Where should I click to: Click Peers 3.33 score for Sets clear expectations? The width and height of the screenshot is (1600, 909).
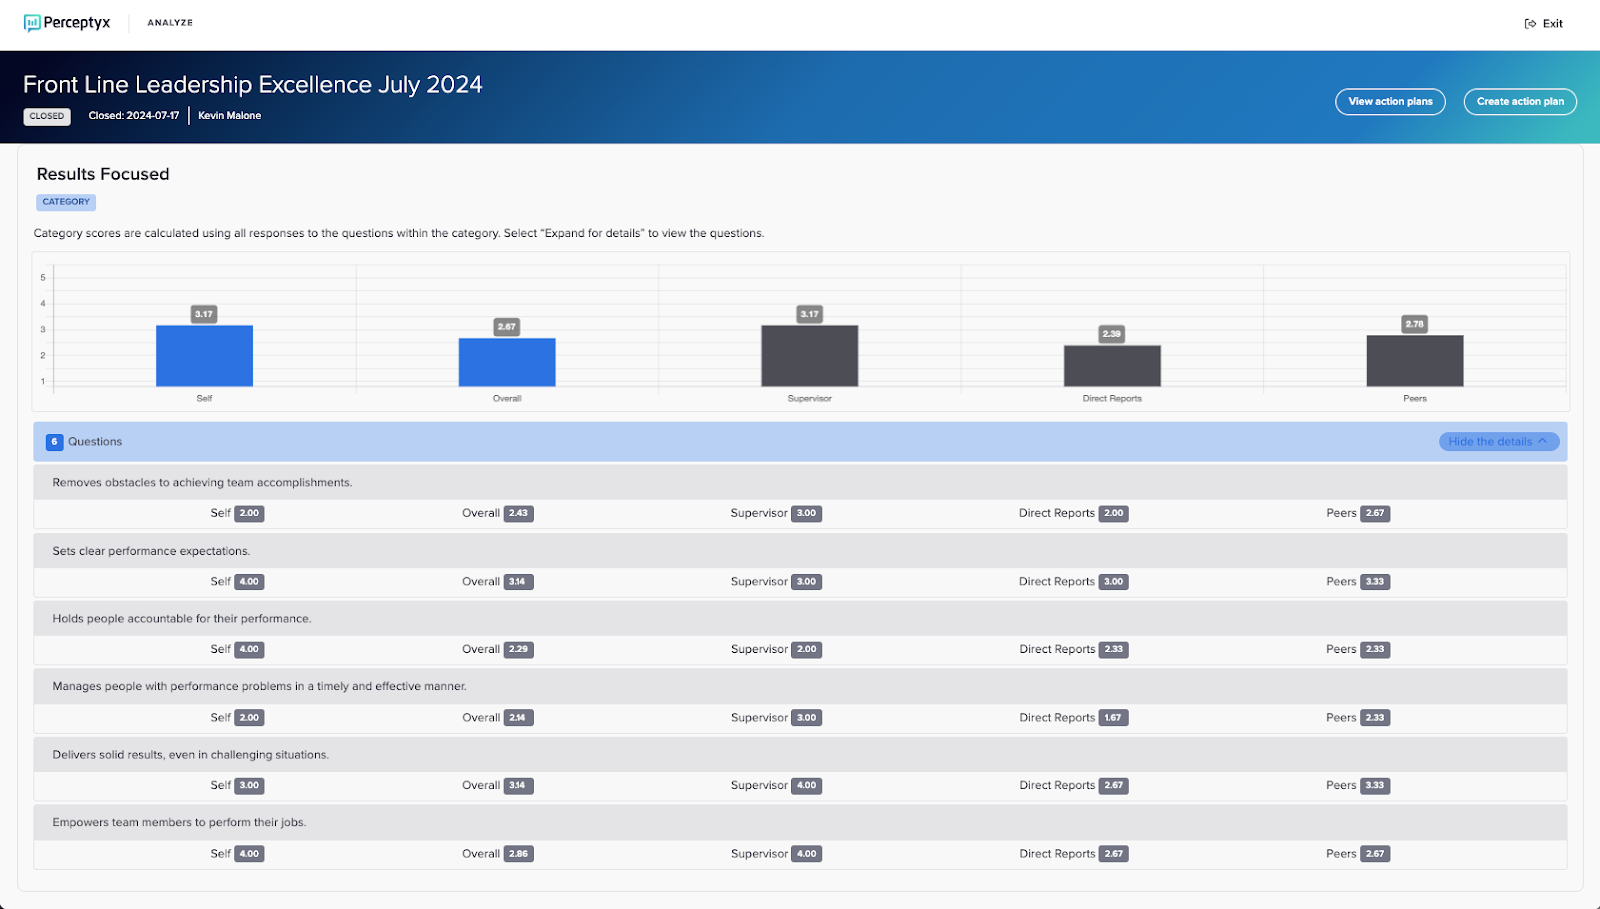tap(1375, 581)
